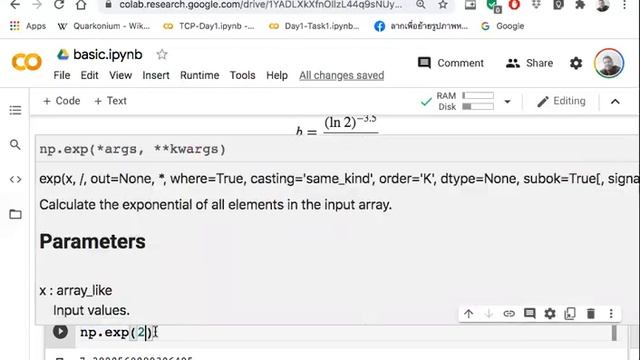Open cell more actions menu
The width and height of the screenshot is (640, 360).
(x=611, y=313)
